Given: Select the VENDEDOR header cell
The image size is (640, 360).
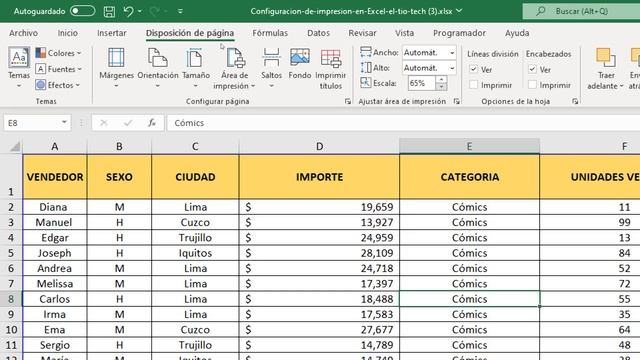Looking at the screenshot, I should (x=55, y=177).
